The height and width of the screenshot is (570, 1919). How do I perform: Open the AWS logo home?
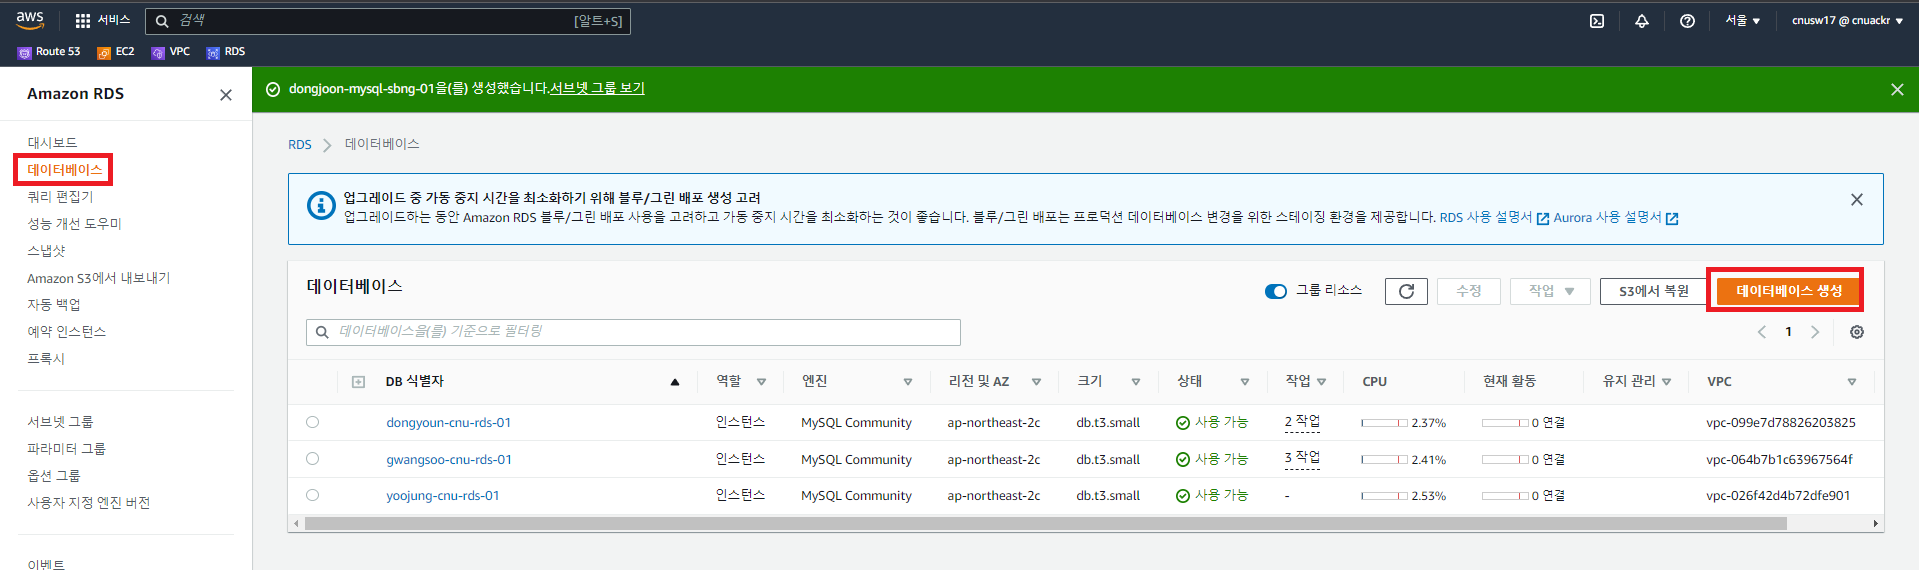click(x=30, y=20)
